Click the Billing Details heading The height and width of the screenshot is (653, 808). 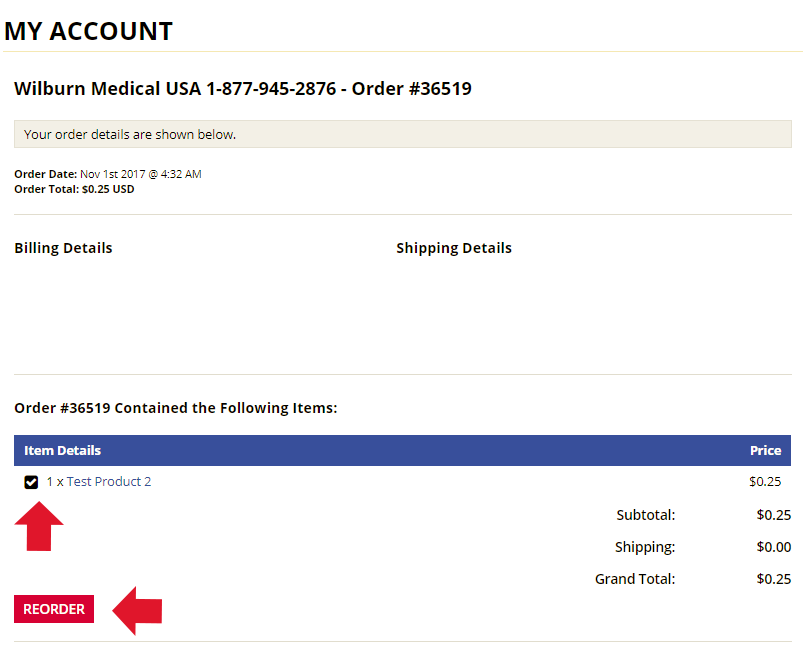click(63, 247)
